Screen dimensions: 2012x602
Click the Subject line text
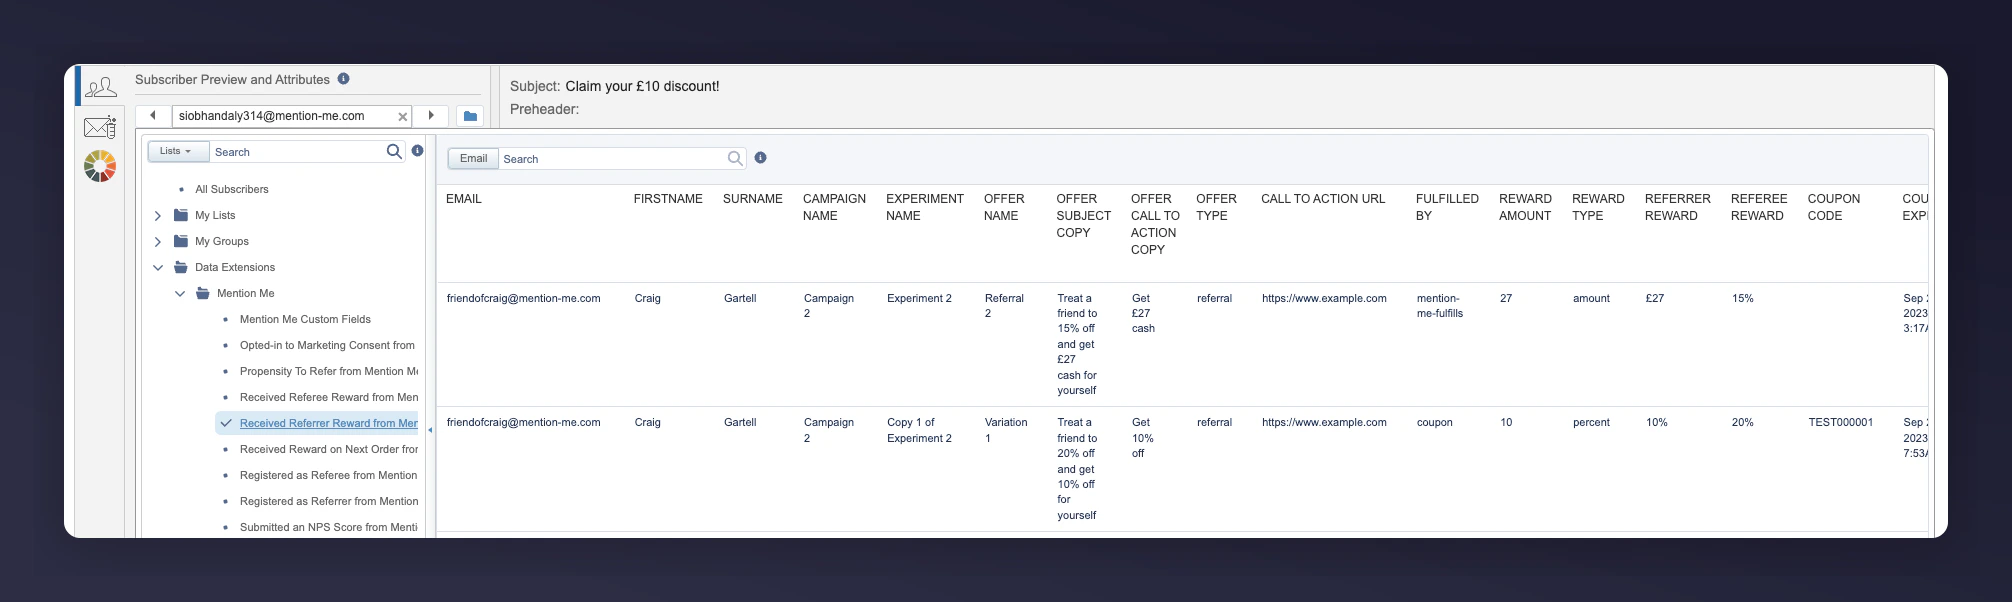pos(642,86)
